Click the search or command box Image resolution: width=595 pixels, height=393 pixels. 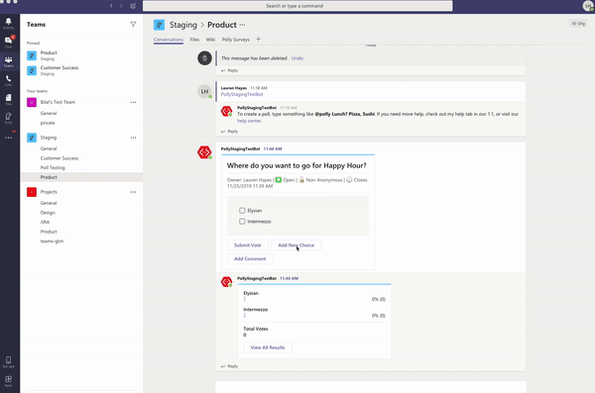tap(298, 6)
